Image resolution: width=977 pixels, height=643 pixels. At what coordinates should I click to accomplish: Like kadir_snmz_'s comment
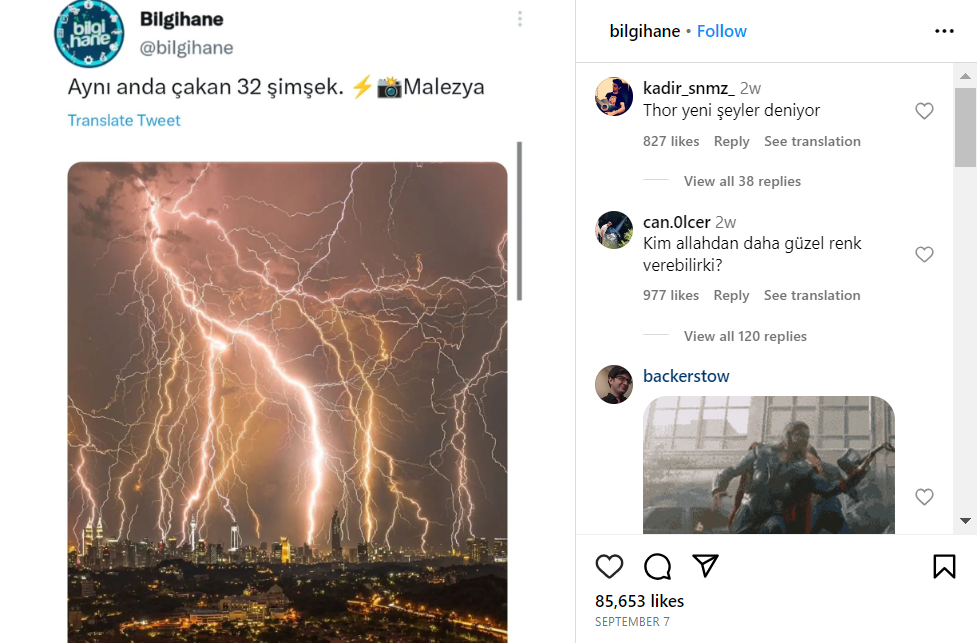pyautogui.click(x=925, y=111)
